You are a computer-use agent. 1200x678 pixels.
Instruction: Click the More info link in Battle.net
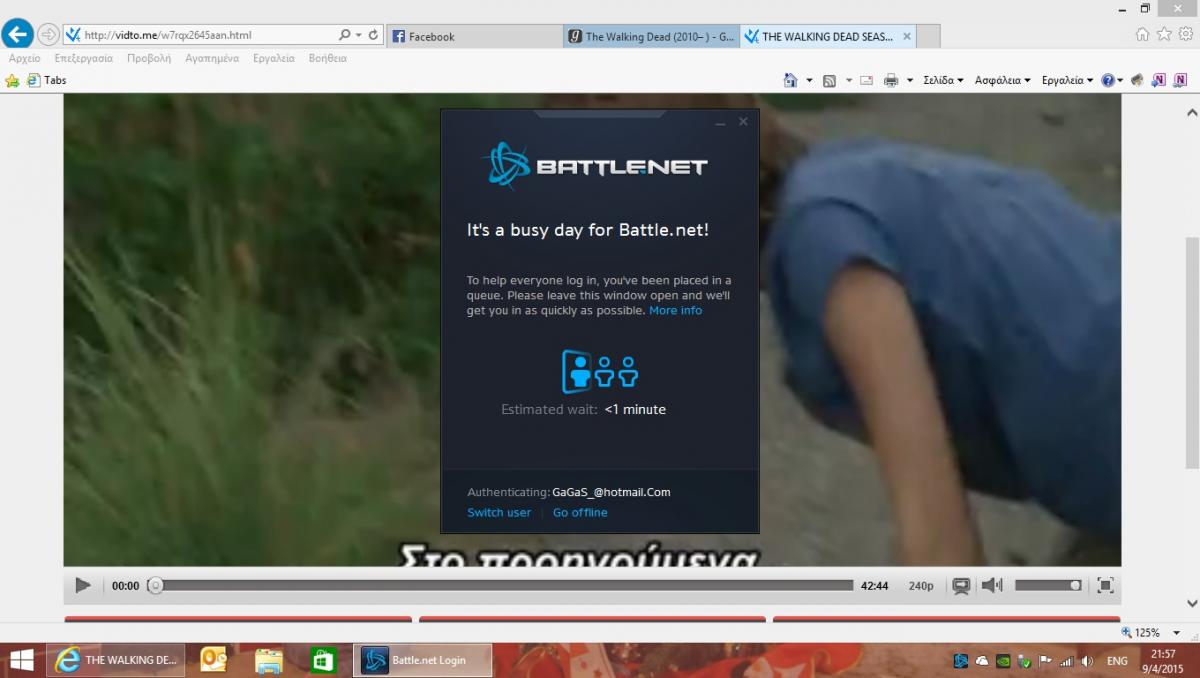pyautogui.click(x=676, y=311)
